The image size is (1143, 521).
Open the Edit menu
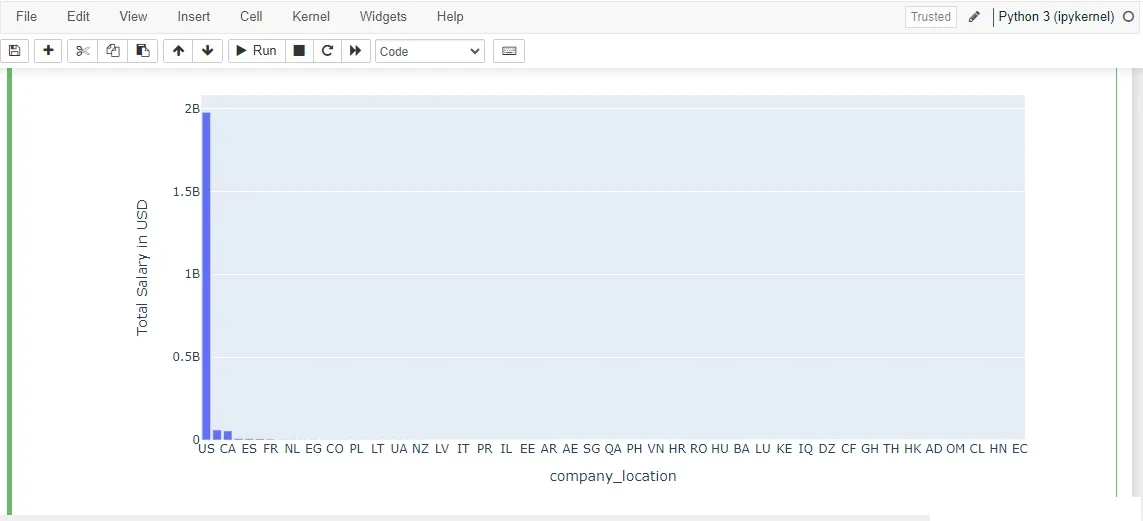(x=78, y=16)
